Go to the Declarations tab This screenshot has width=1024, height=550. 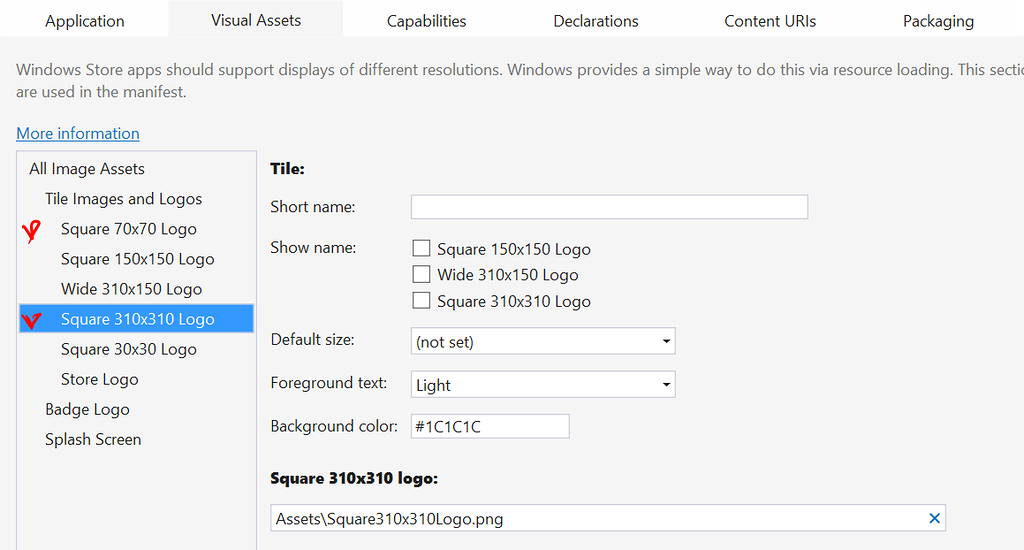(596, 20)
